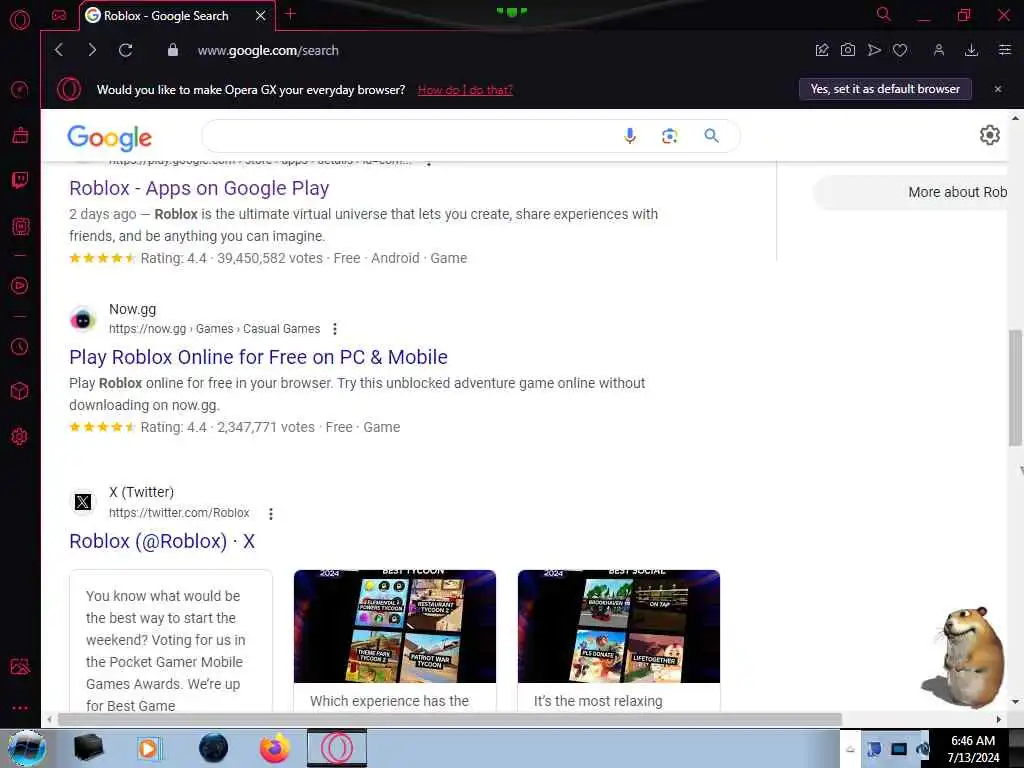
Task: Click the edit-page pencil toolbar icon
Action: pyautogui.click(x=822, y=50)
